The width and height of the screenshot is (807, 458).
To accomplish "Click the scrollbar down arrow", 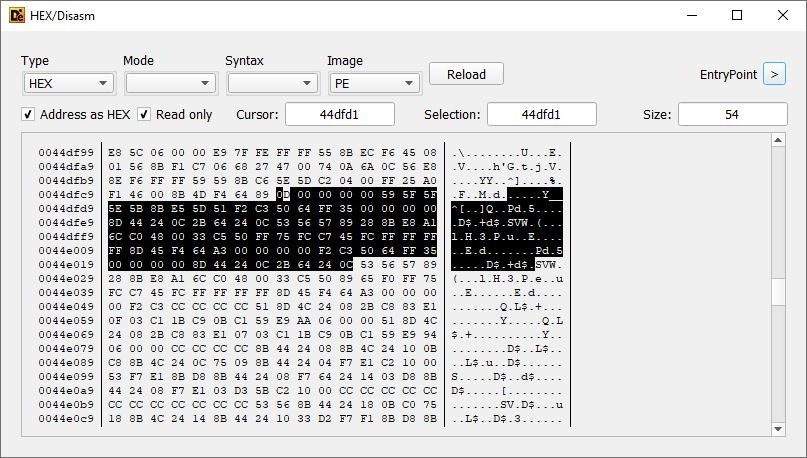I will tap(778, 429).
